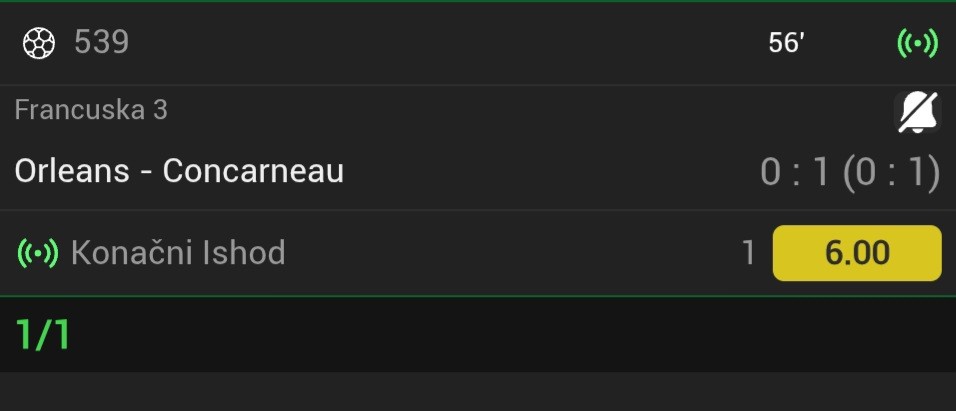Tap the 56' match minute indicator

pos(786,43)
